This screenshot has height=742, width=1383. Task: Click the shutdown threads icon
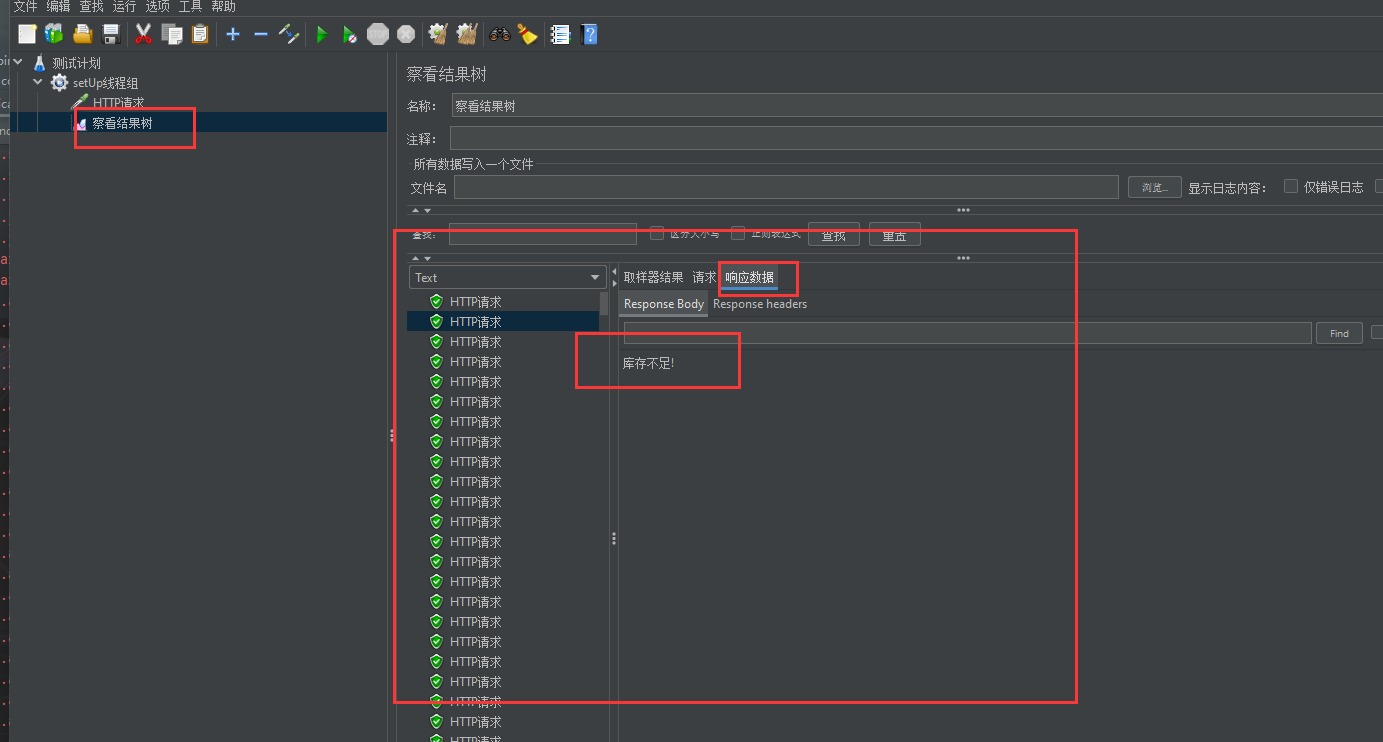[405, 35]
